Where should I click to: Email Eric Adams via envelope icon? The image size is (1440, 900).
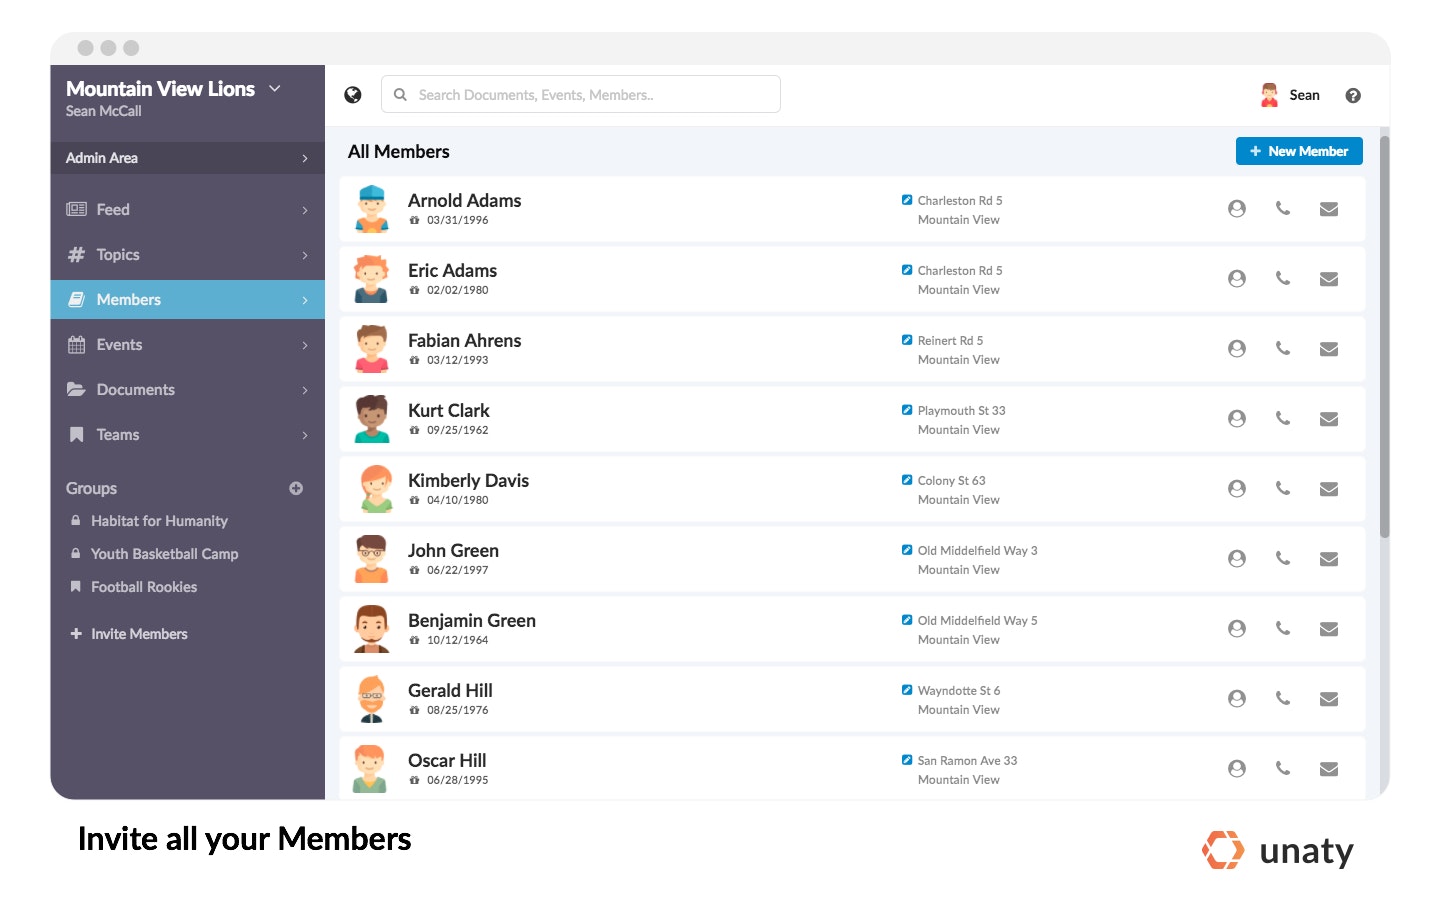click(x=1329, y=279)
